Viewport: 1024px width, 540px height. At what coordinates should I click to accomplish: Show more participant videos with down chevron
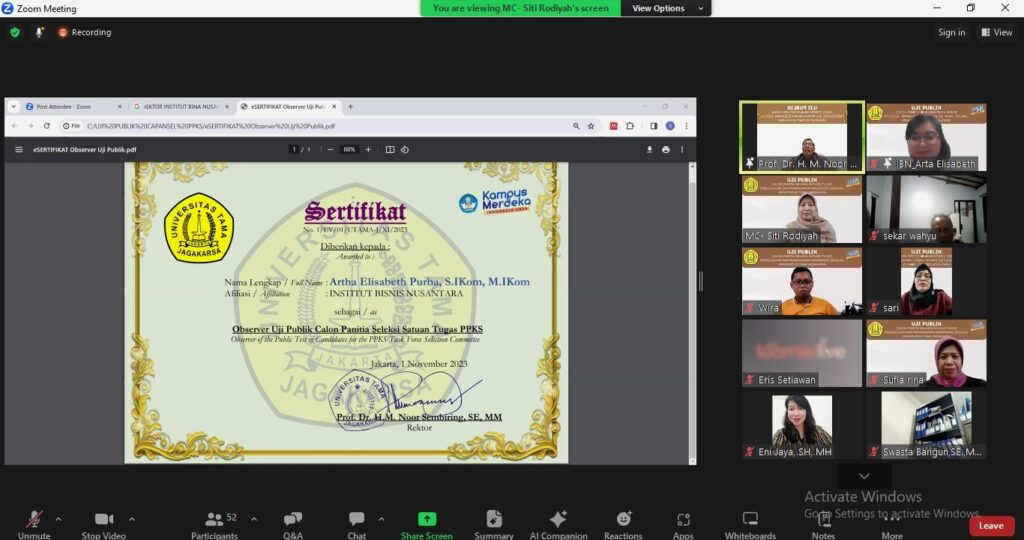coord(864,476)
